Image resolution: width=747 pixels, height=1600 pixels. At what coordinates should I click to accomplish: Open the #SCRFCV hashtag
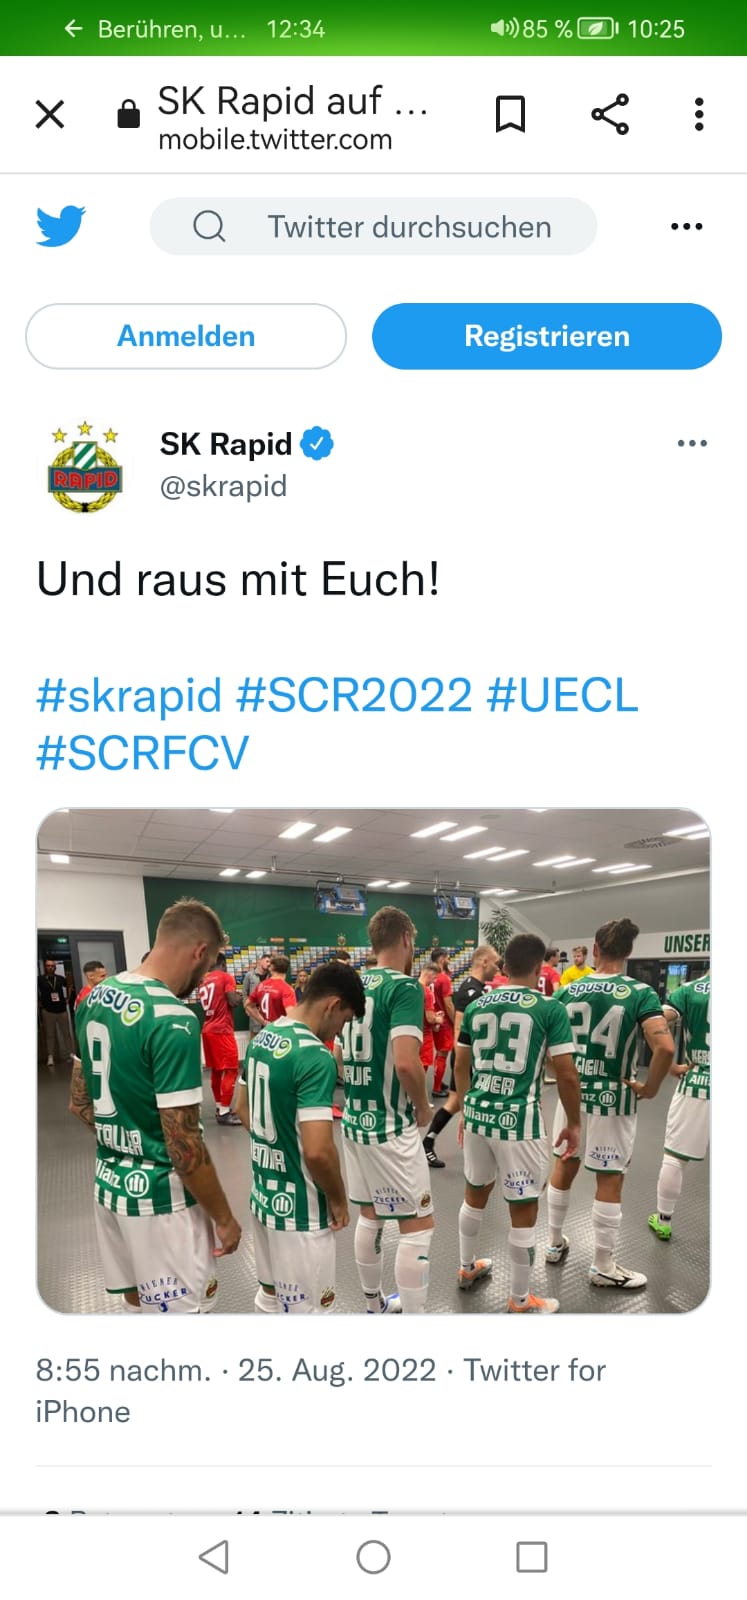142,752
